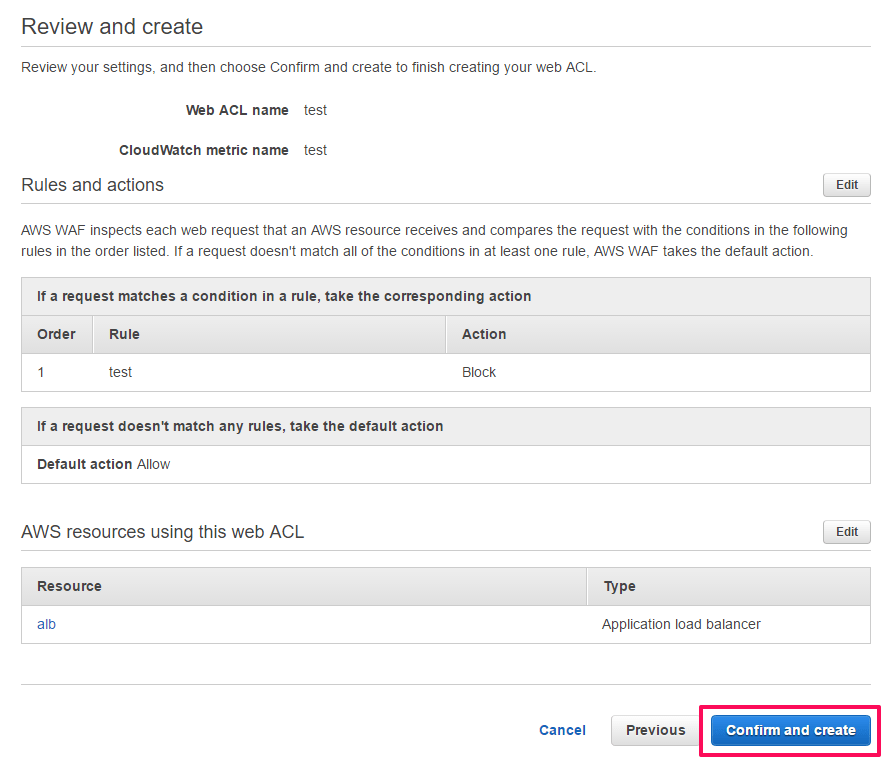
Task: Click the Type column header
Action: 619,586
